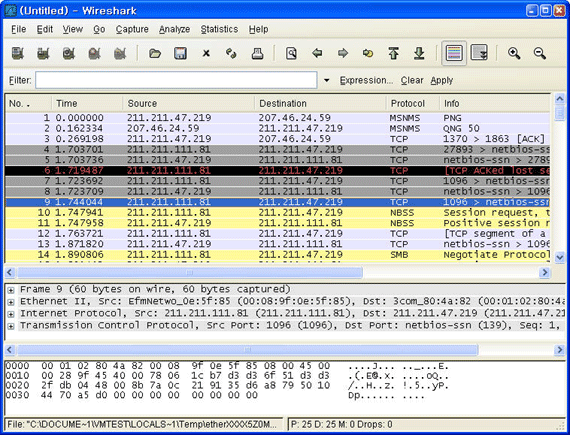The height and width of the screenshot is (435, 570).
Task: Close capture file X icon
Action: click(x=206, y=53)
